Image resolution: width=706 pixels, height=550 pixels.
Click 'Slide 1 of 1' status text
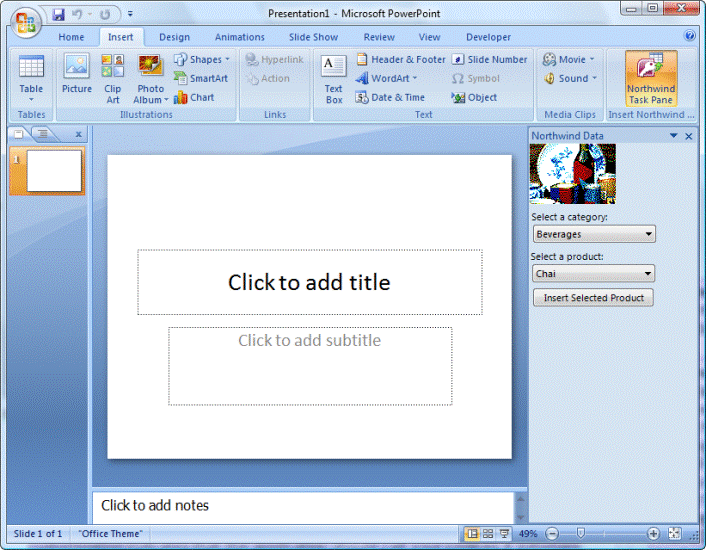click(x=38, y=534)
